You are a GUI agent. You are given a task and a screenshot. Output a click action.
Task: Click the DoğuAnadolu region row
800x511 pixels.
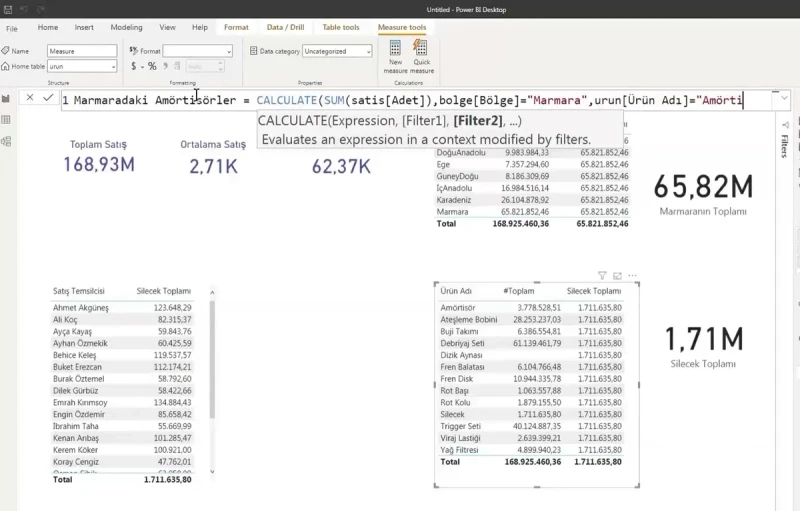[532, 152]
